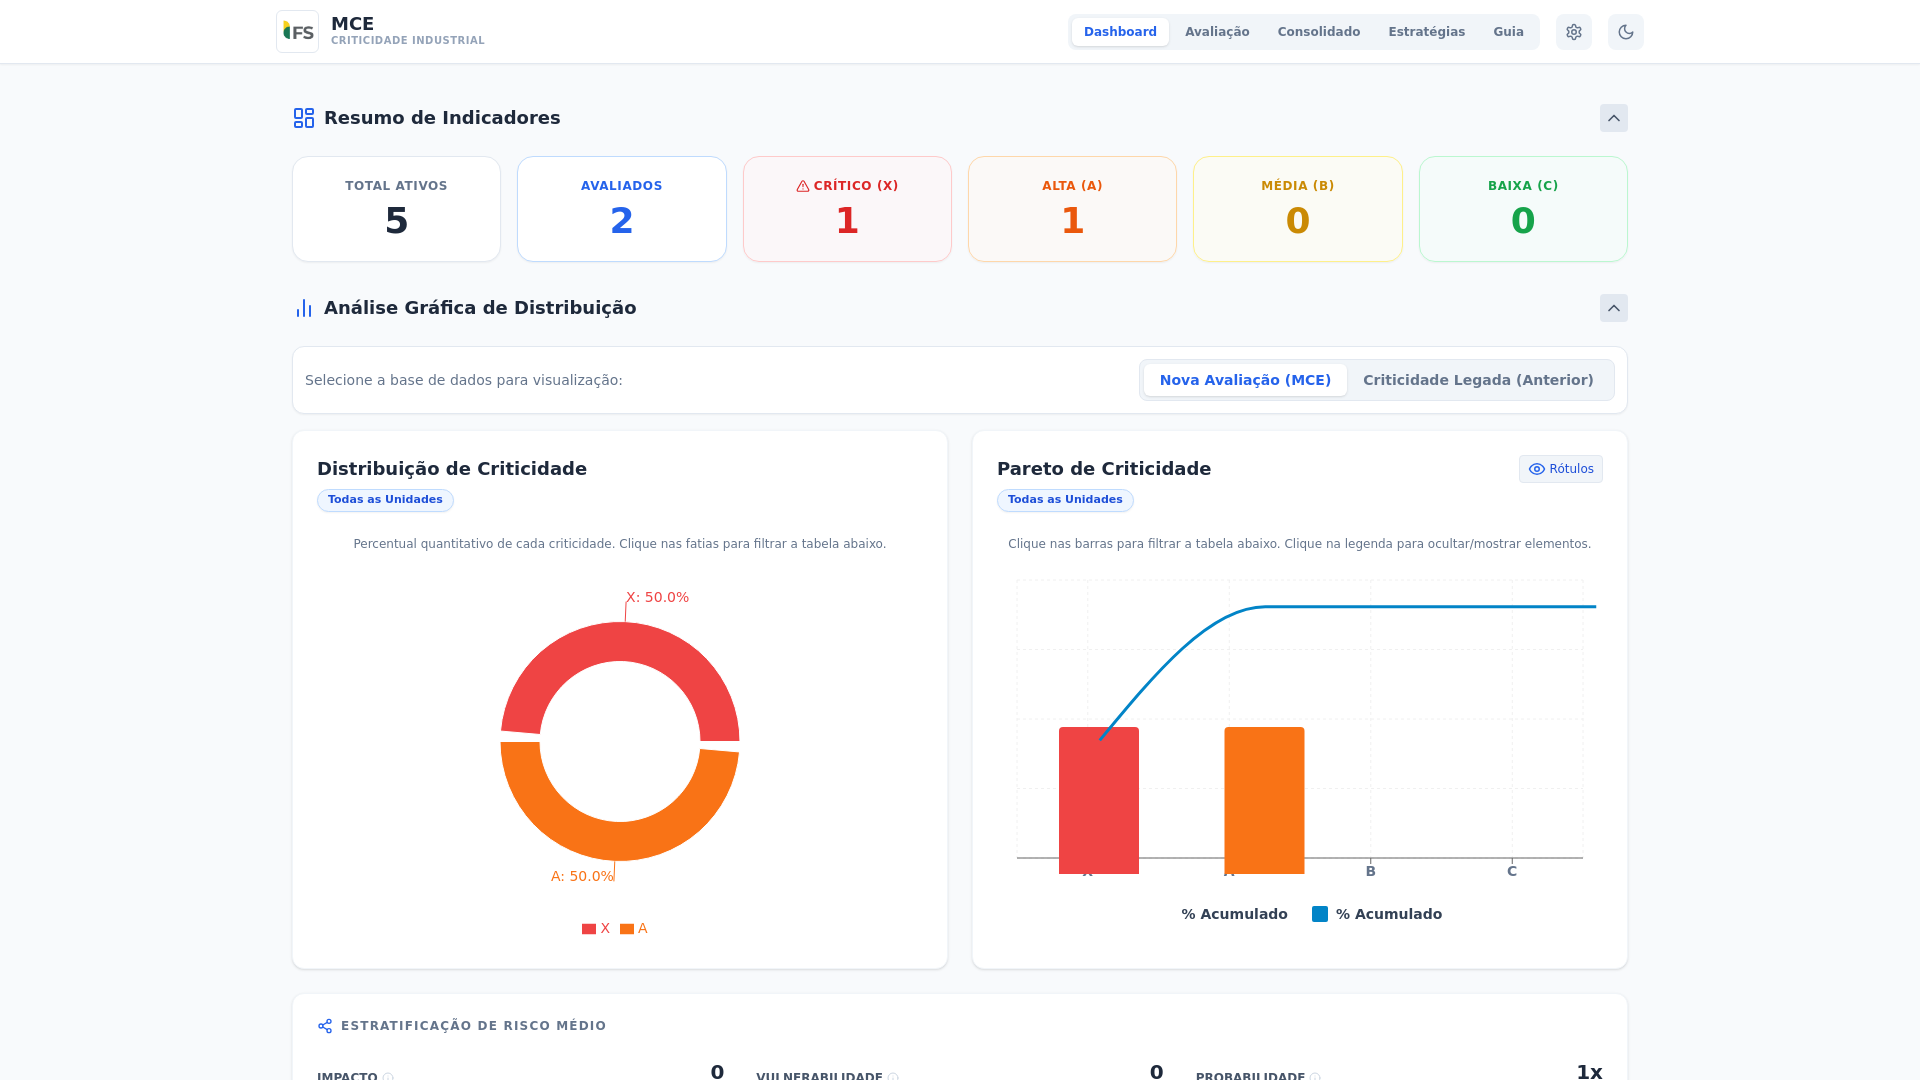Click the bar chart icon beside Análise Gráfica
This screenshot has height=1080, width=1920.
(304, 308)
